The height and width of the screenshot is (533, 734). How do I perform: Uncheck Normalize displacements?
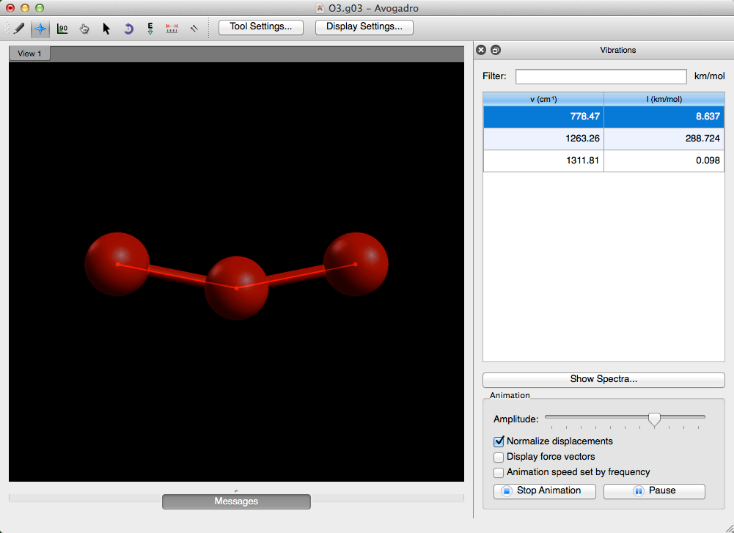[x=499, y=441]
